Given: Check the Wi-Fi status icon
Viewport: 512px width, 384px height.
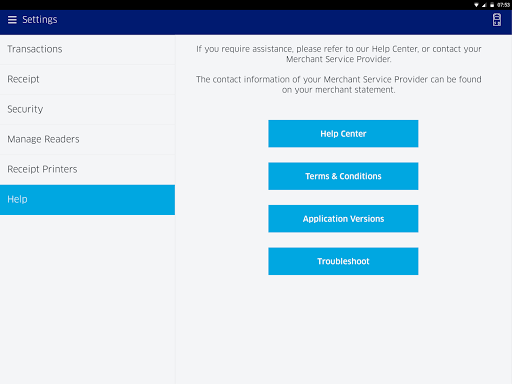Looking at the screenshot, I should (476, 5).
